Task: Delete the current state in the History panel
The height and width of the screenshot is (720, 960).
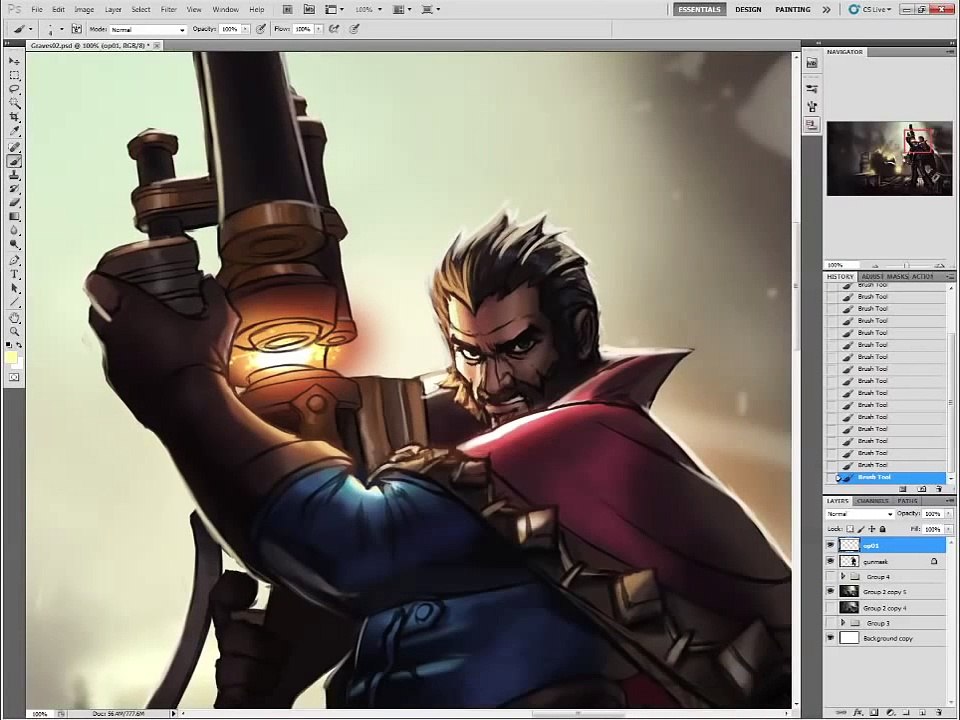Action: (940, 489)
